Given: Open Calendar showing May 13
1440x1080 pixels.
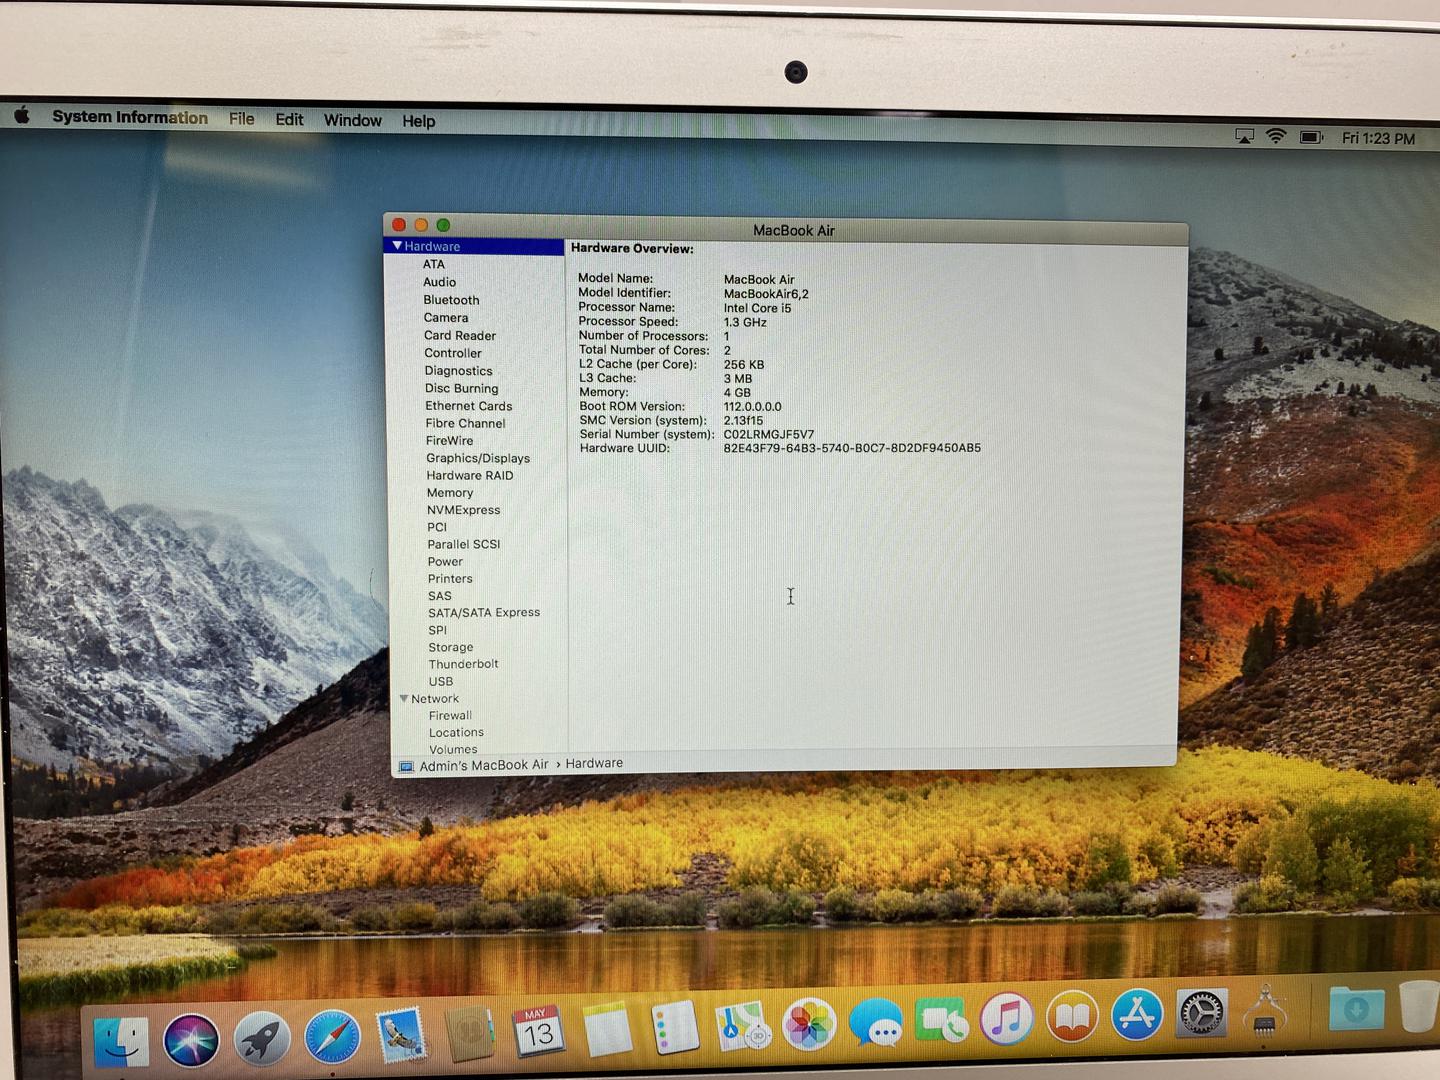Looking at the screenshot, I should (x=538, y=1032).
